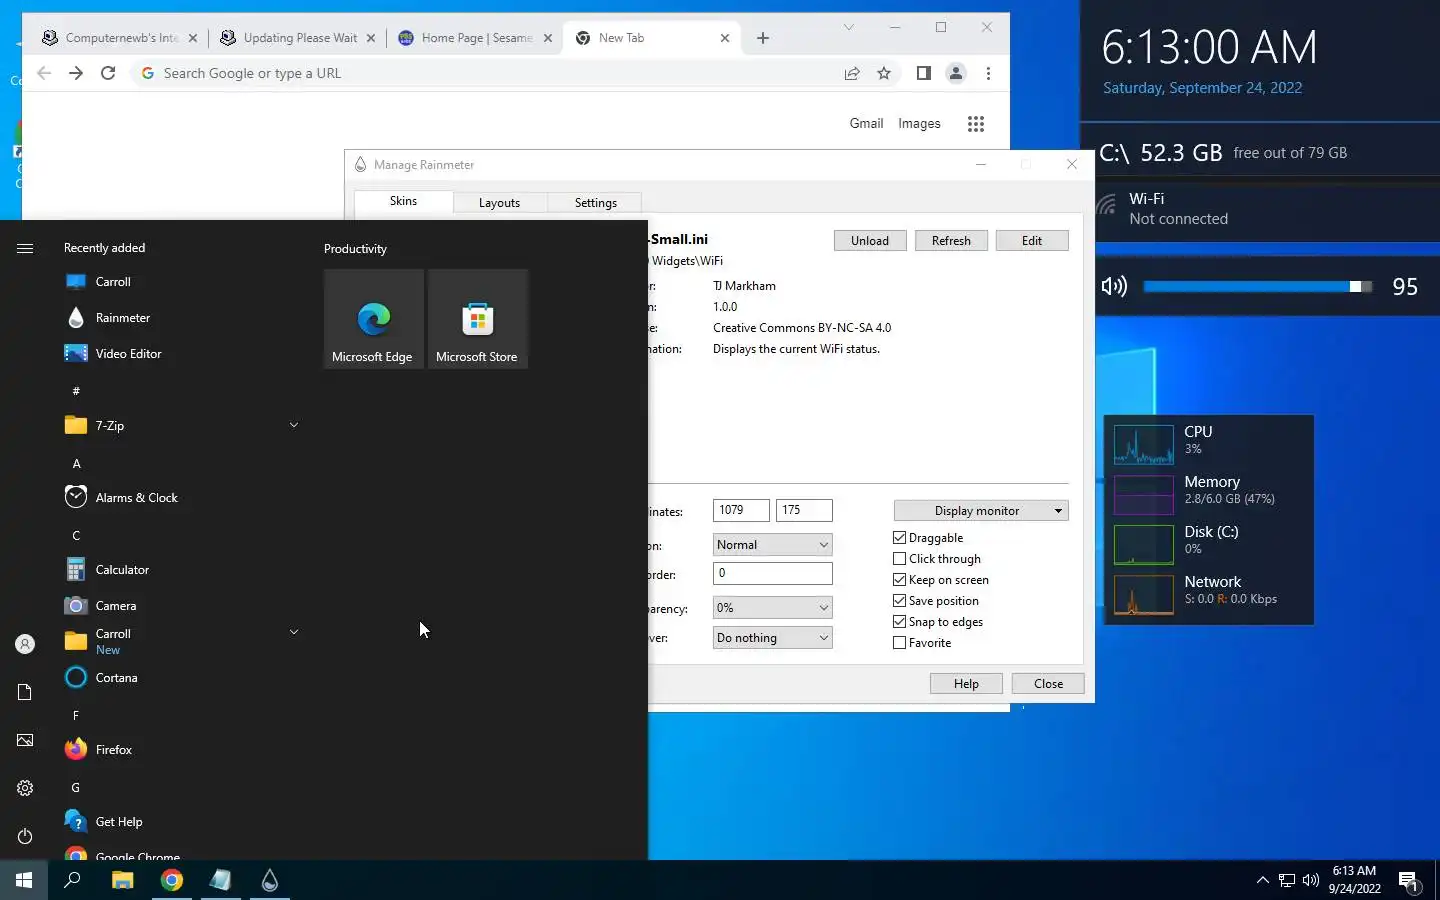Open the Display monitor dropdown

click(x=981, y=511)
